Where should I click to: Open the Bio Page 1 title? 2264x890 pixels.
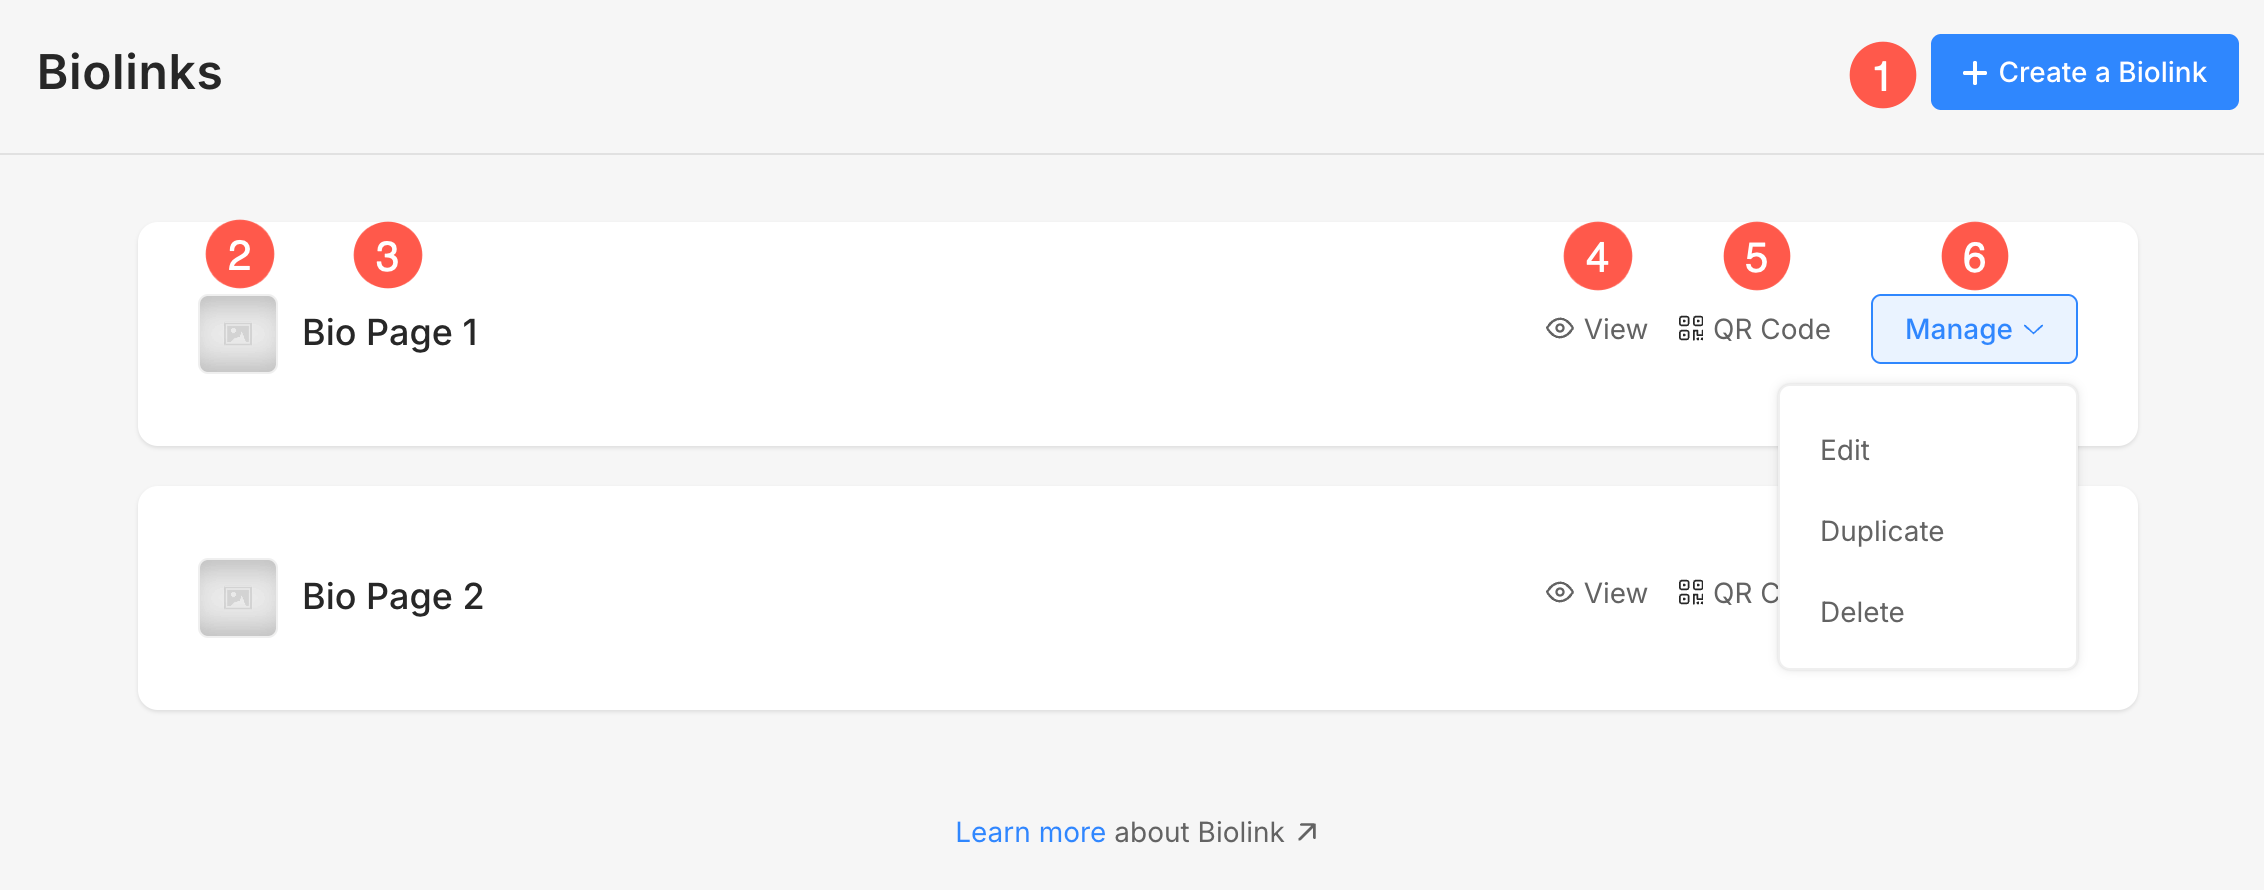(x=390, y=333)
